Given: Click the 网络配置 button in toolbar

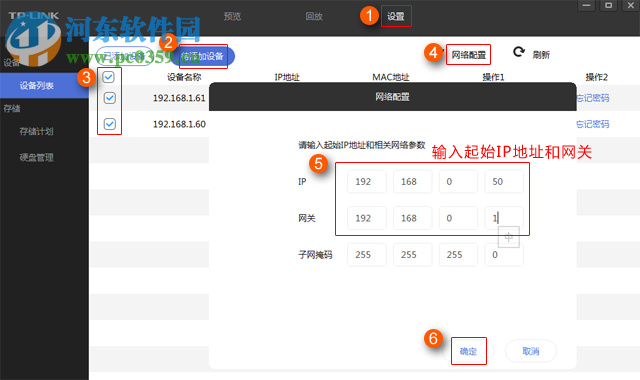Looking at the screenshot, I should pyautogui.click(x=469, y=55).
